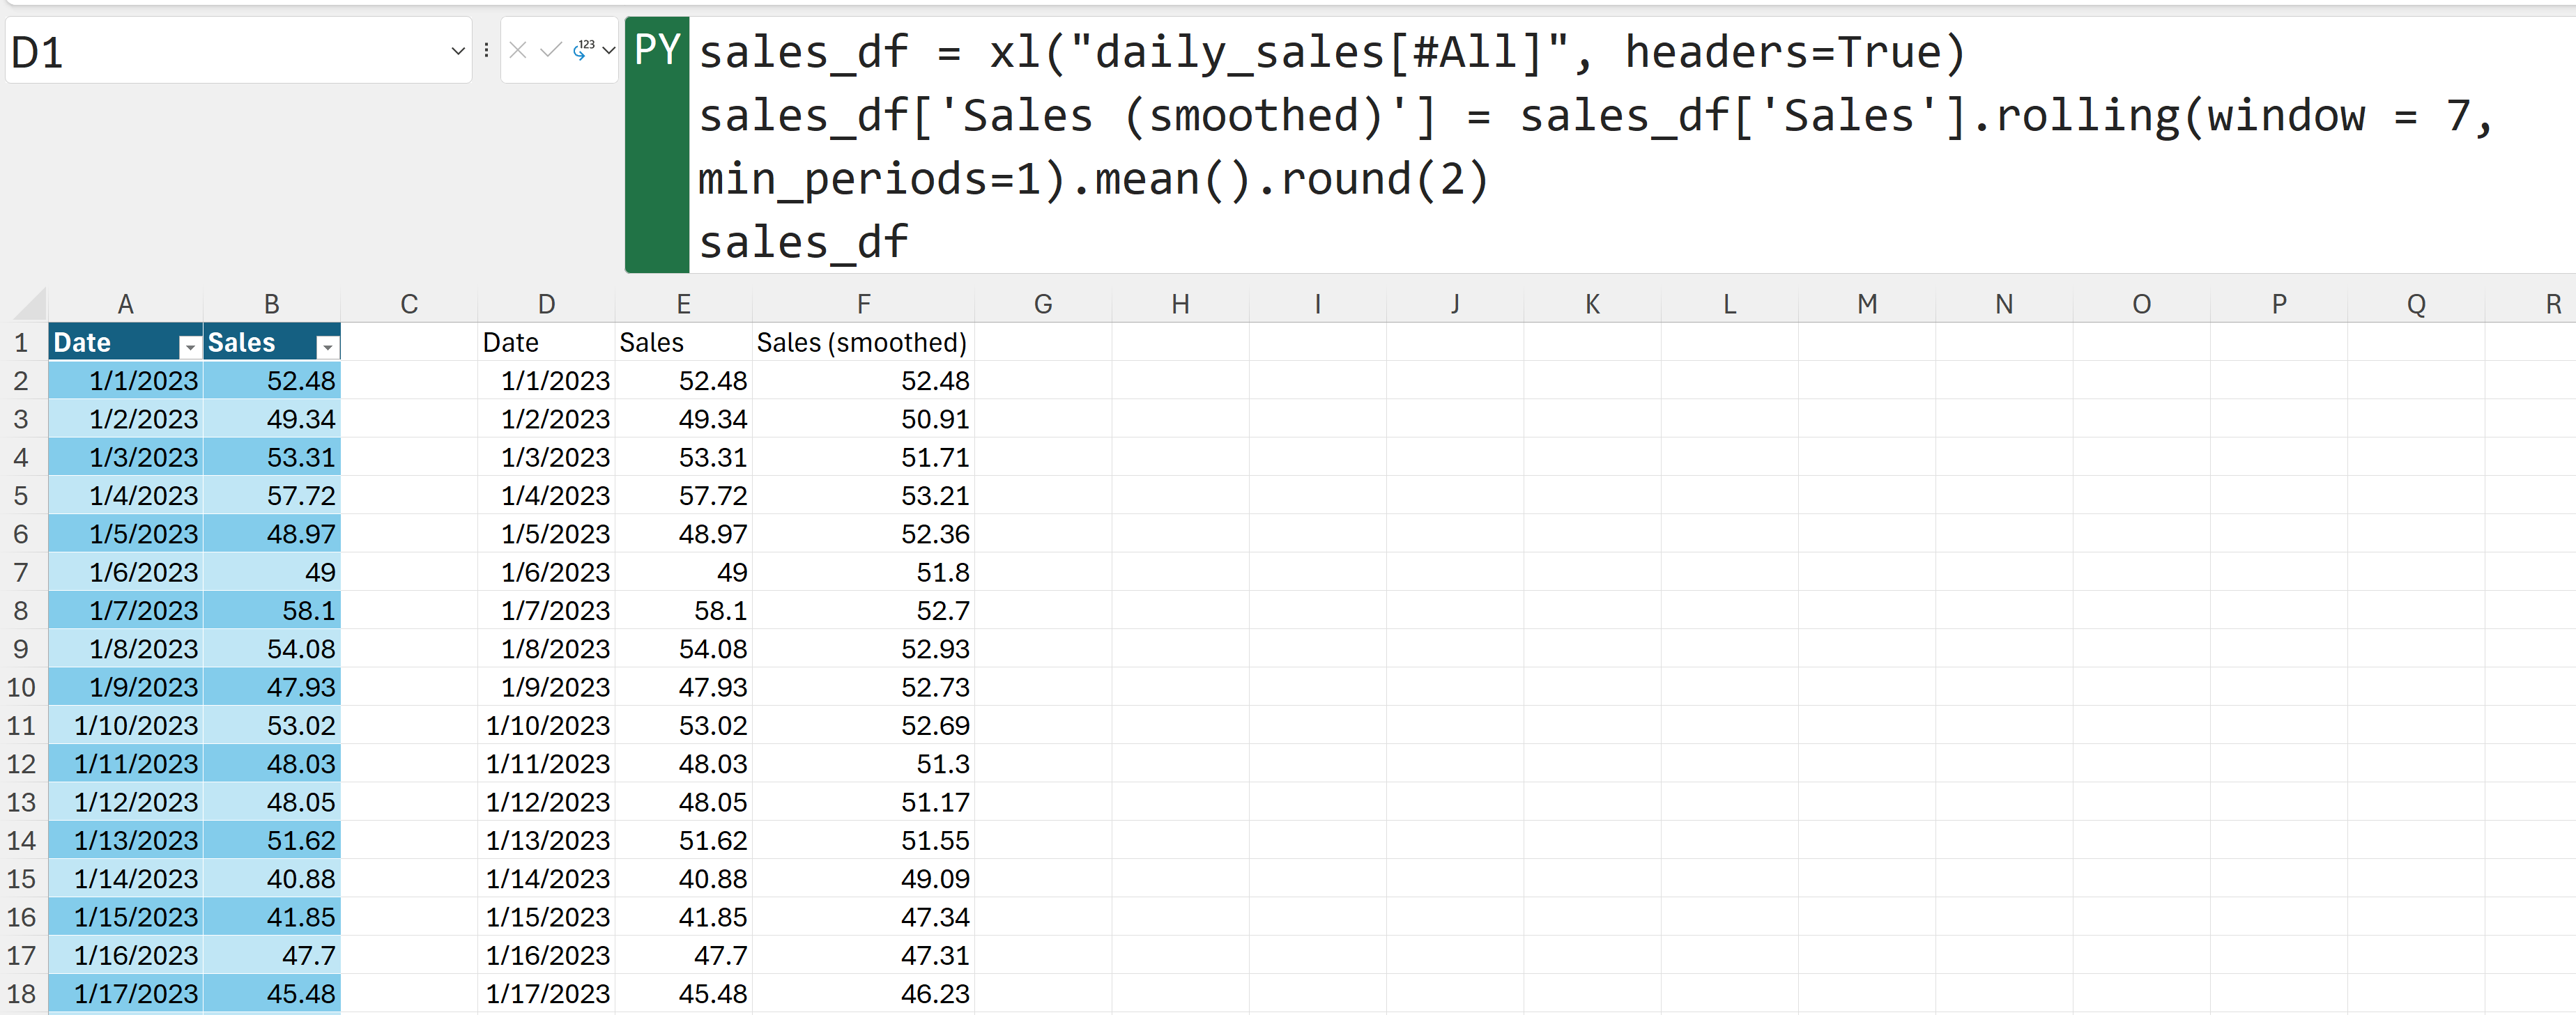The width and height of the screenshot is (2576, 1015).
Task: Select column F header
Action: [x=863, y=304]
